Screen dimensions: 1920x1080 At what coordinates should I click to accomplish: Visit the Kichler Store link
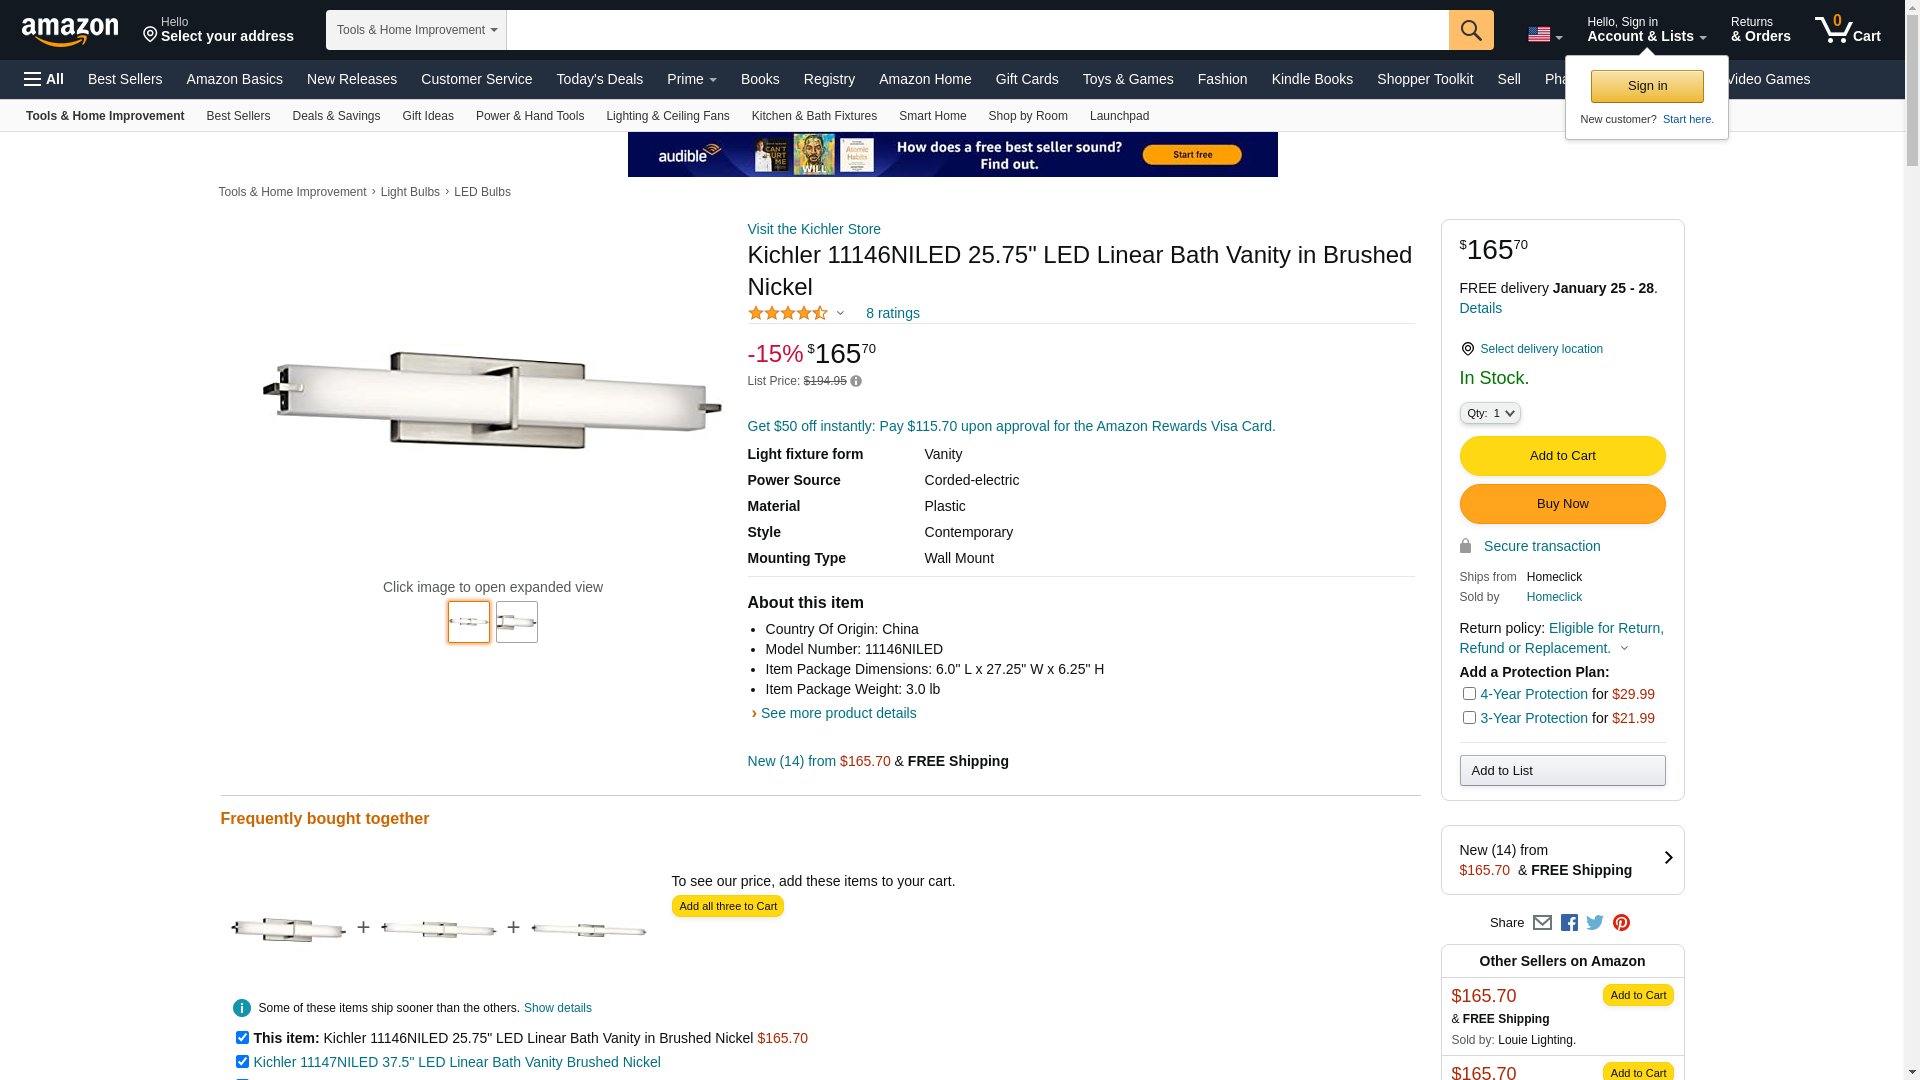tap(814, 229)
